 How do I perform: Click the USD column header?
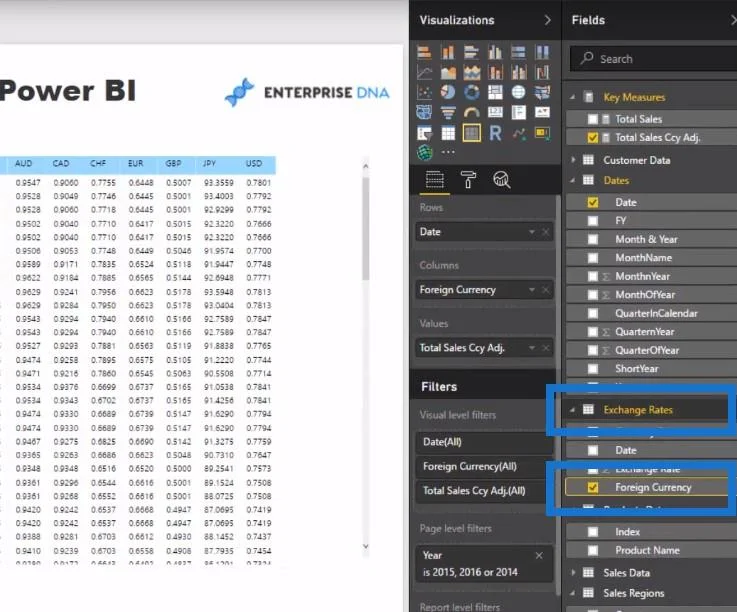click(x=254, y=163)
